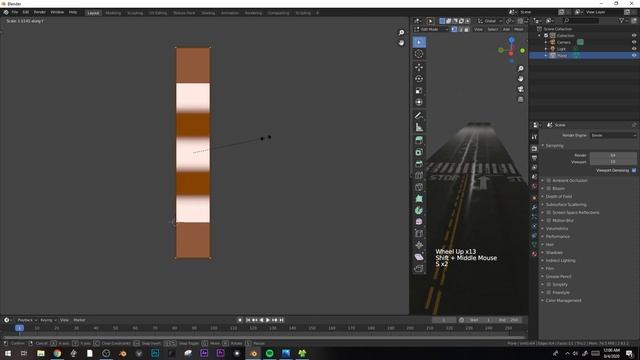Select the Edge Slide tool
Screen dimensions: 640x360
coord(419,233)
